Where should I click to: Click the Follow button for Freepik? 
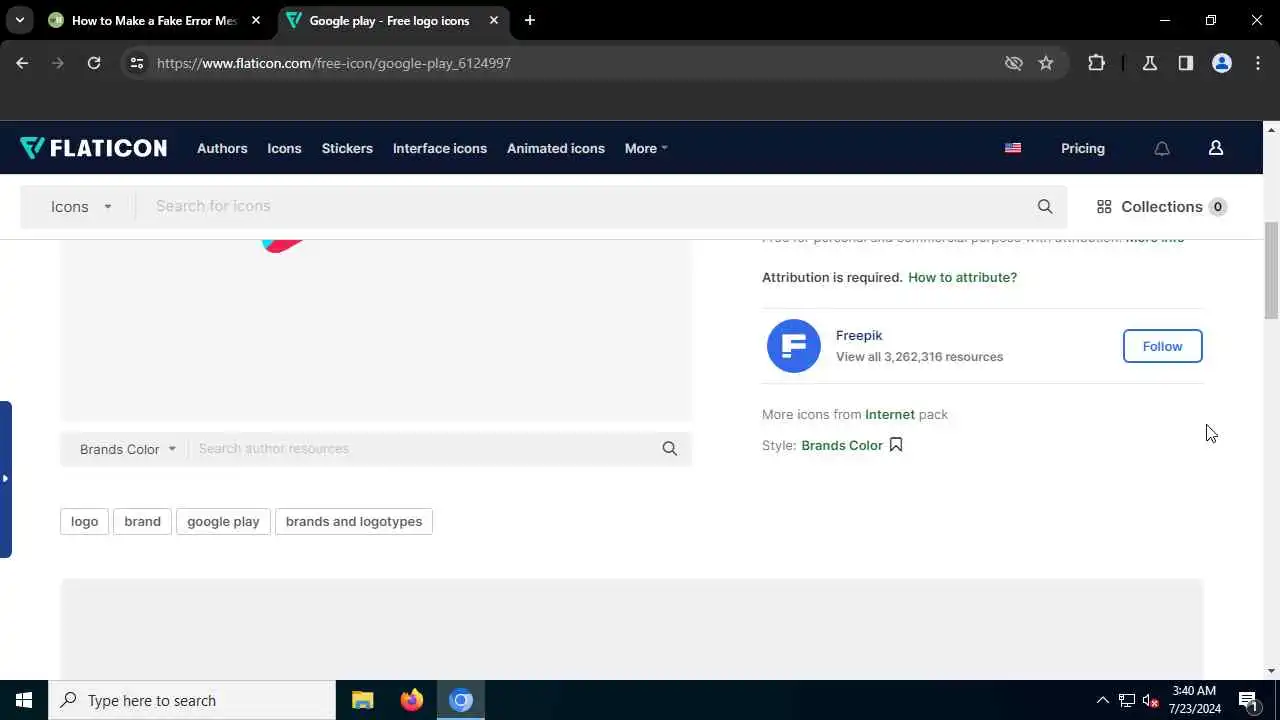pos(1162,346)
